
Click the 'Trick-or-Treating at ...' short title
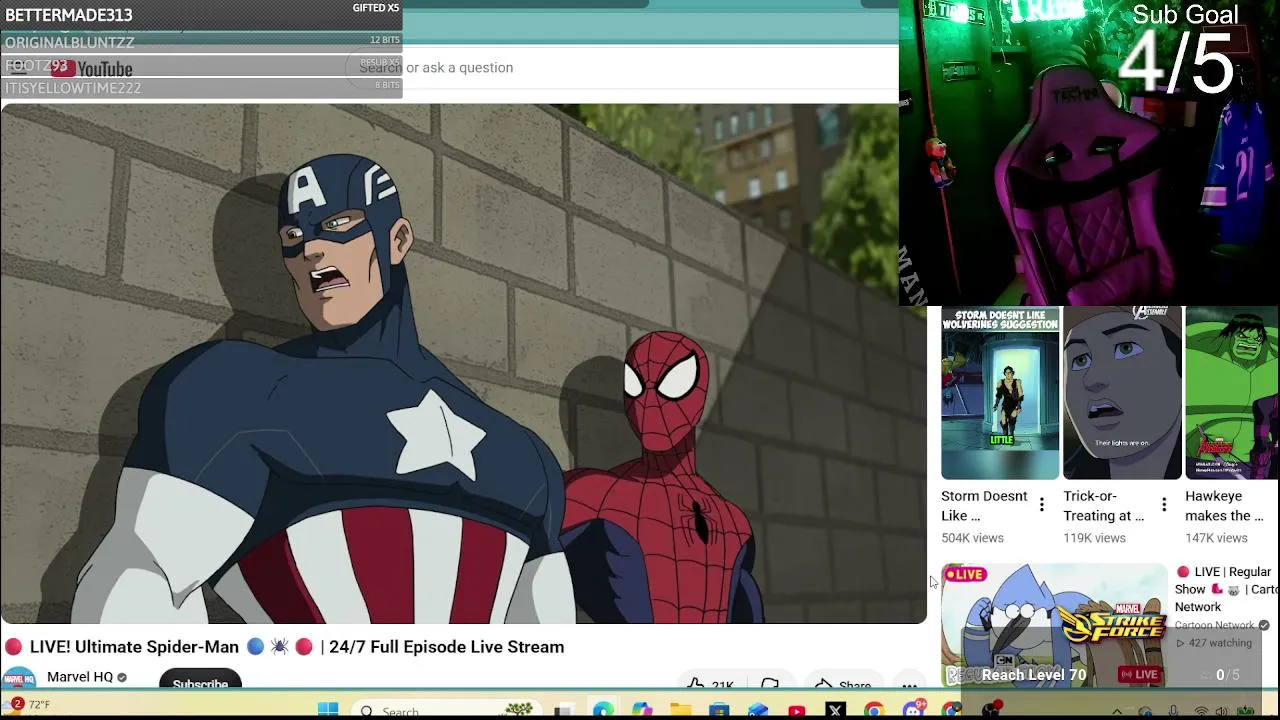[x=1104, y=506]
